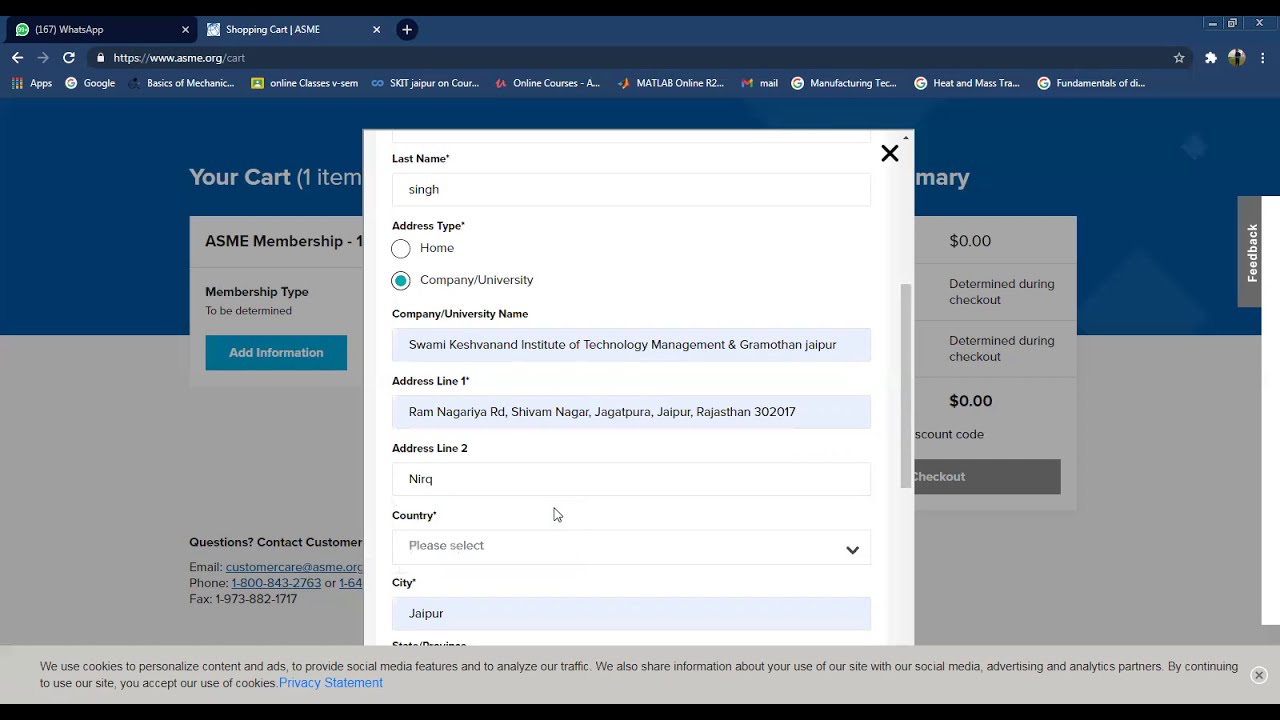Close the address form dialog with X

(x=889, y=153)
